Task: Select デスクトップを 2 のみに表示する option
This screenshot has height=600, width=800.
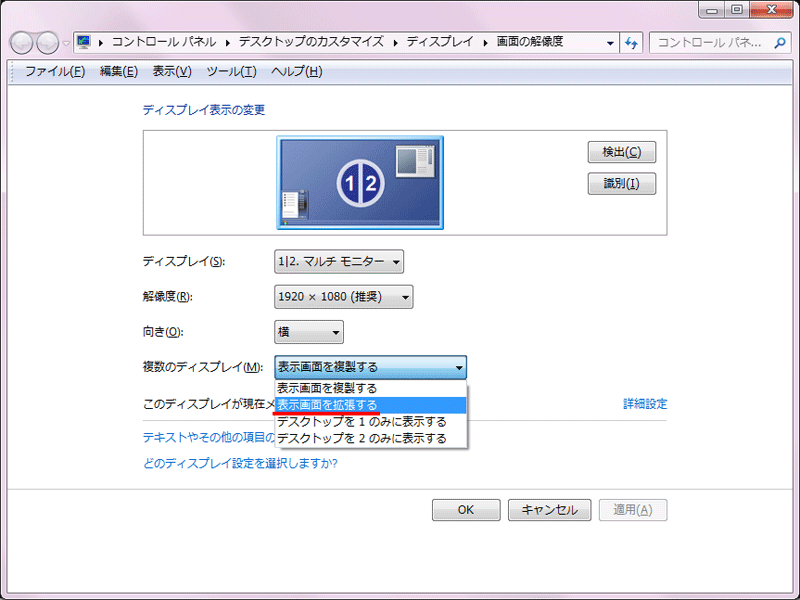Action: click(x=361, y=438)
